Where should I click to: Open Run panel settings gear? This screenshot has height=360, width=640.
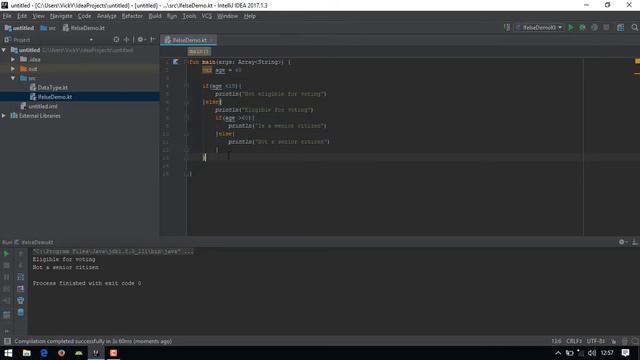click(622, 242)
